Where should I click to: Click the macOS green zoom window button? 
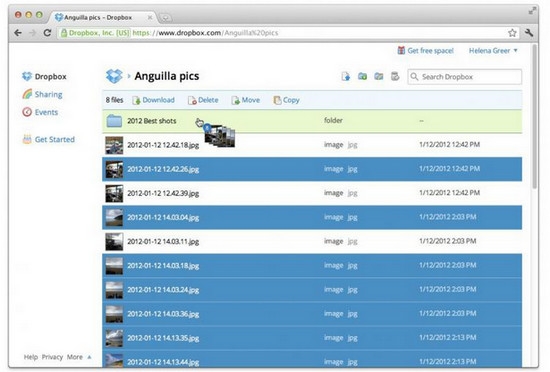(x=39, y=15)
